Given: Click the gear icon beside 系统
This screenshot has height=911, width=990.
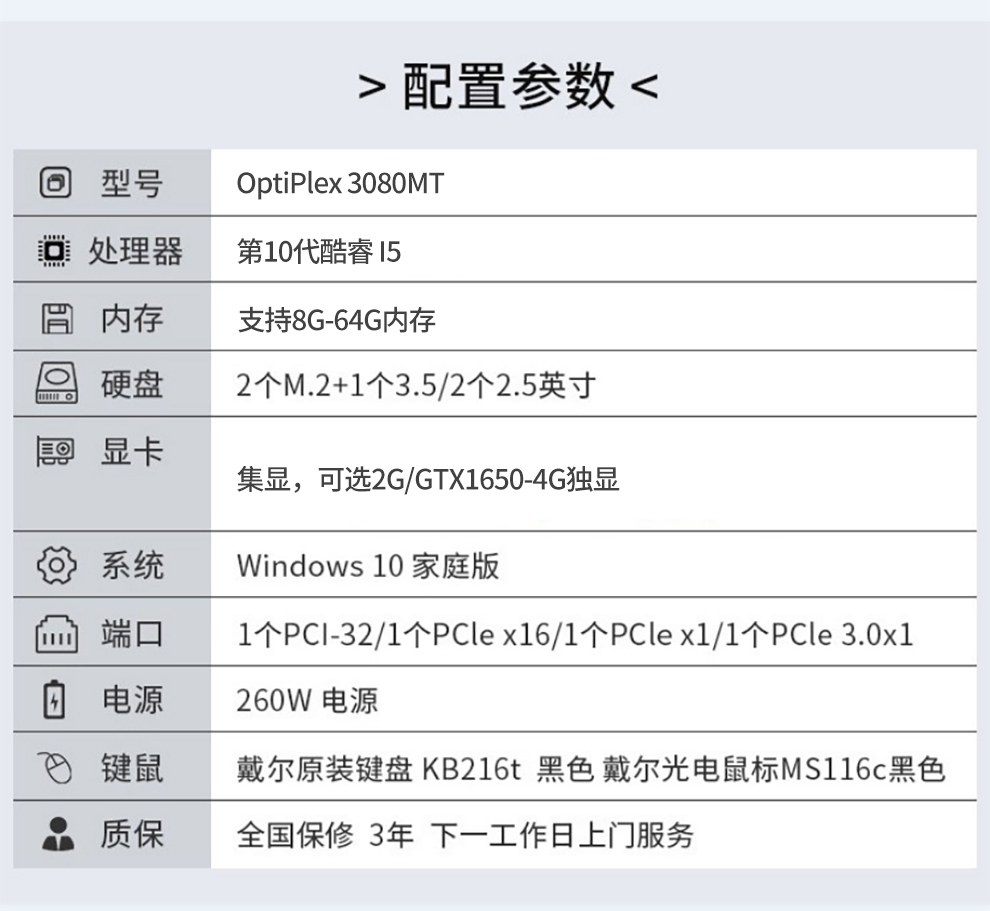Looking at the screenshot, I should [x=56, y=564].
